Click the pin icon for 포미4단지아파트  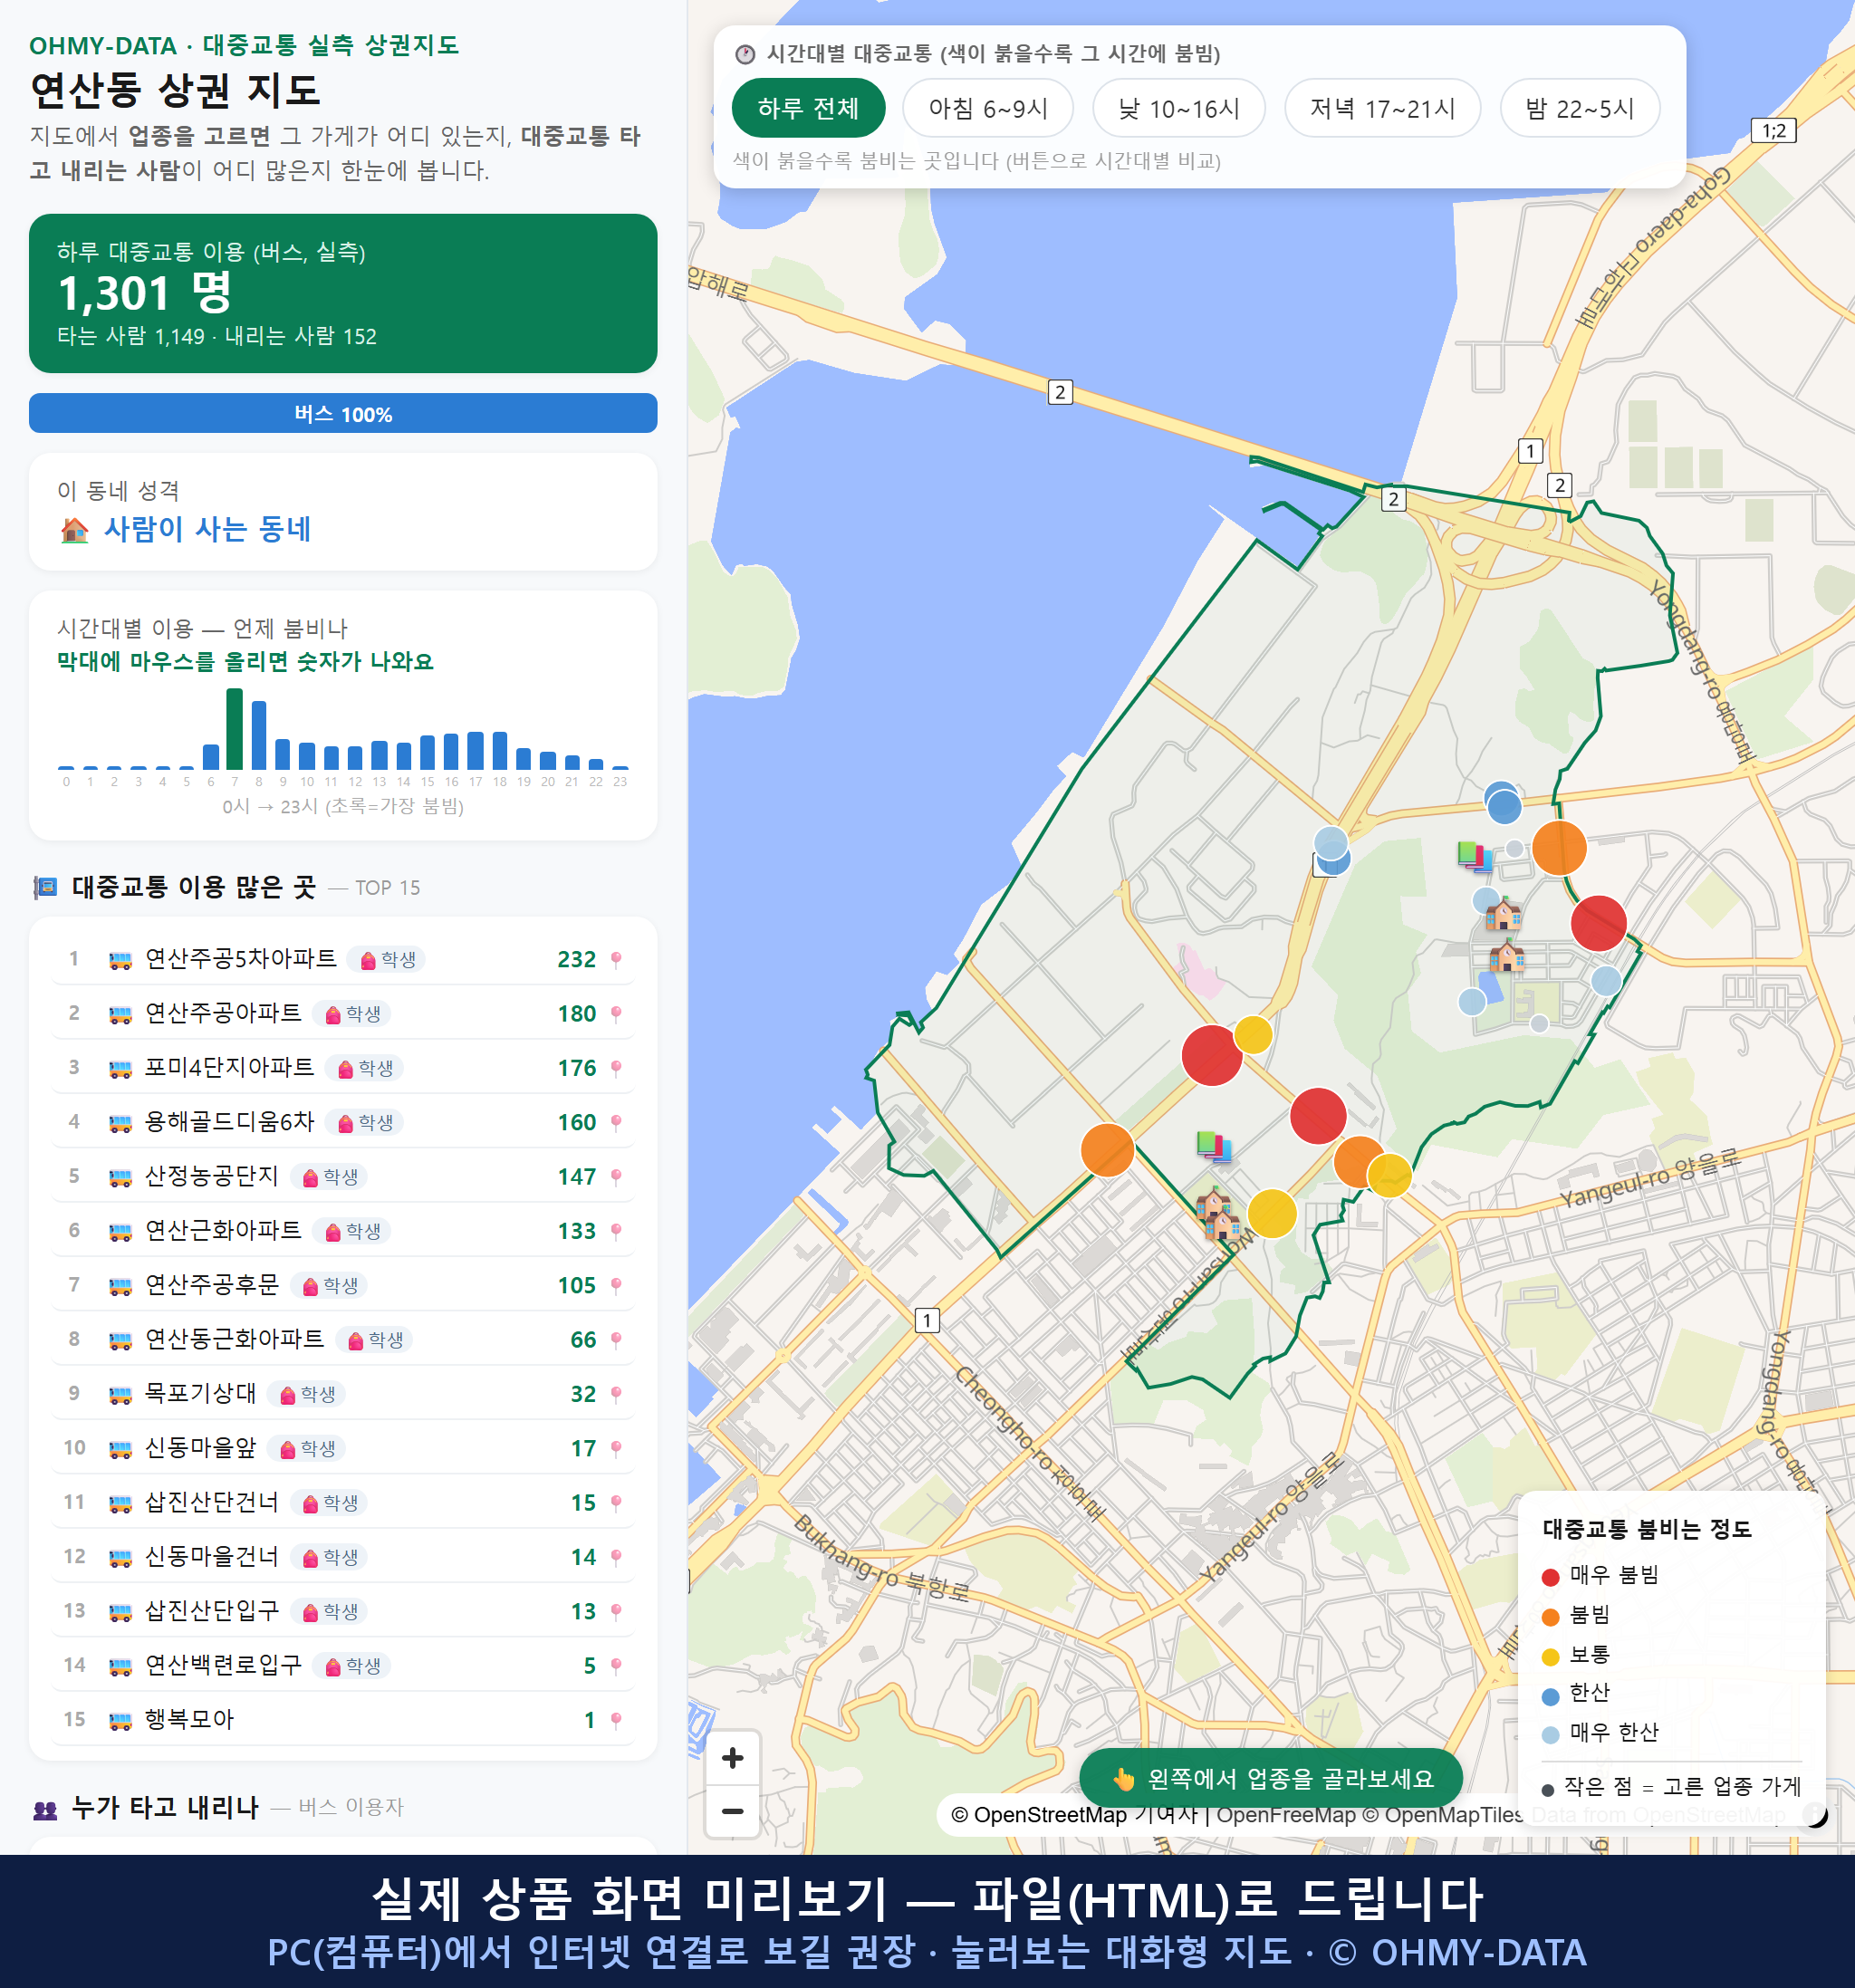pyautogui.click(x=616, y=1068)
